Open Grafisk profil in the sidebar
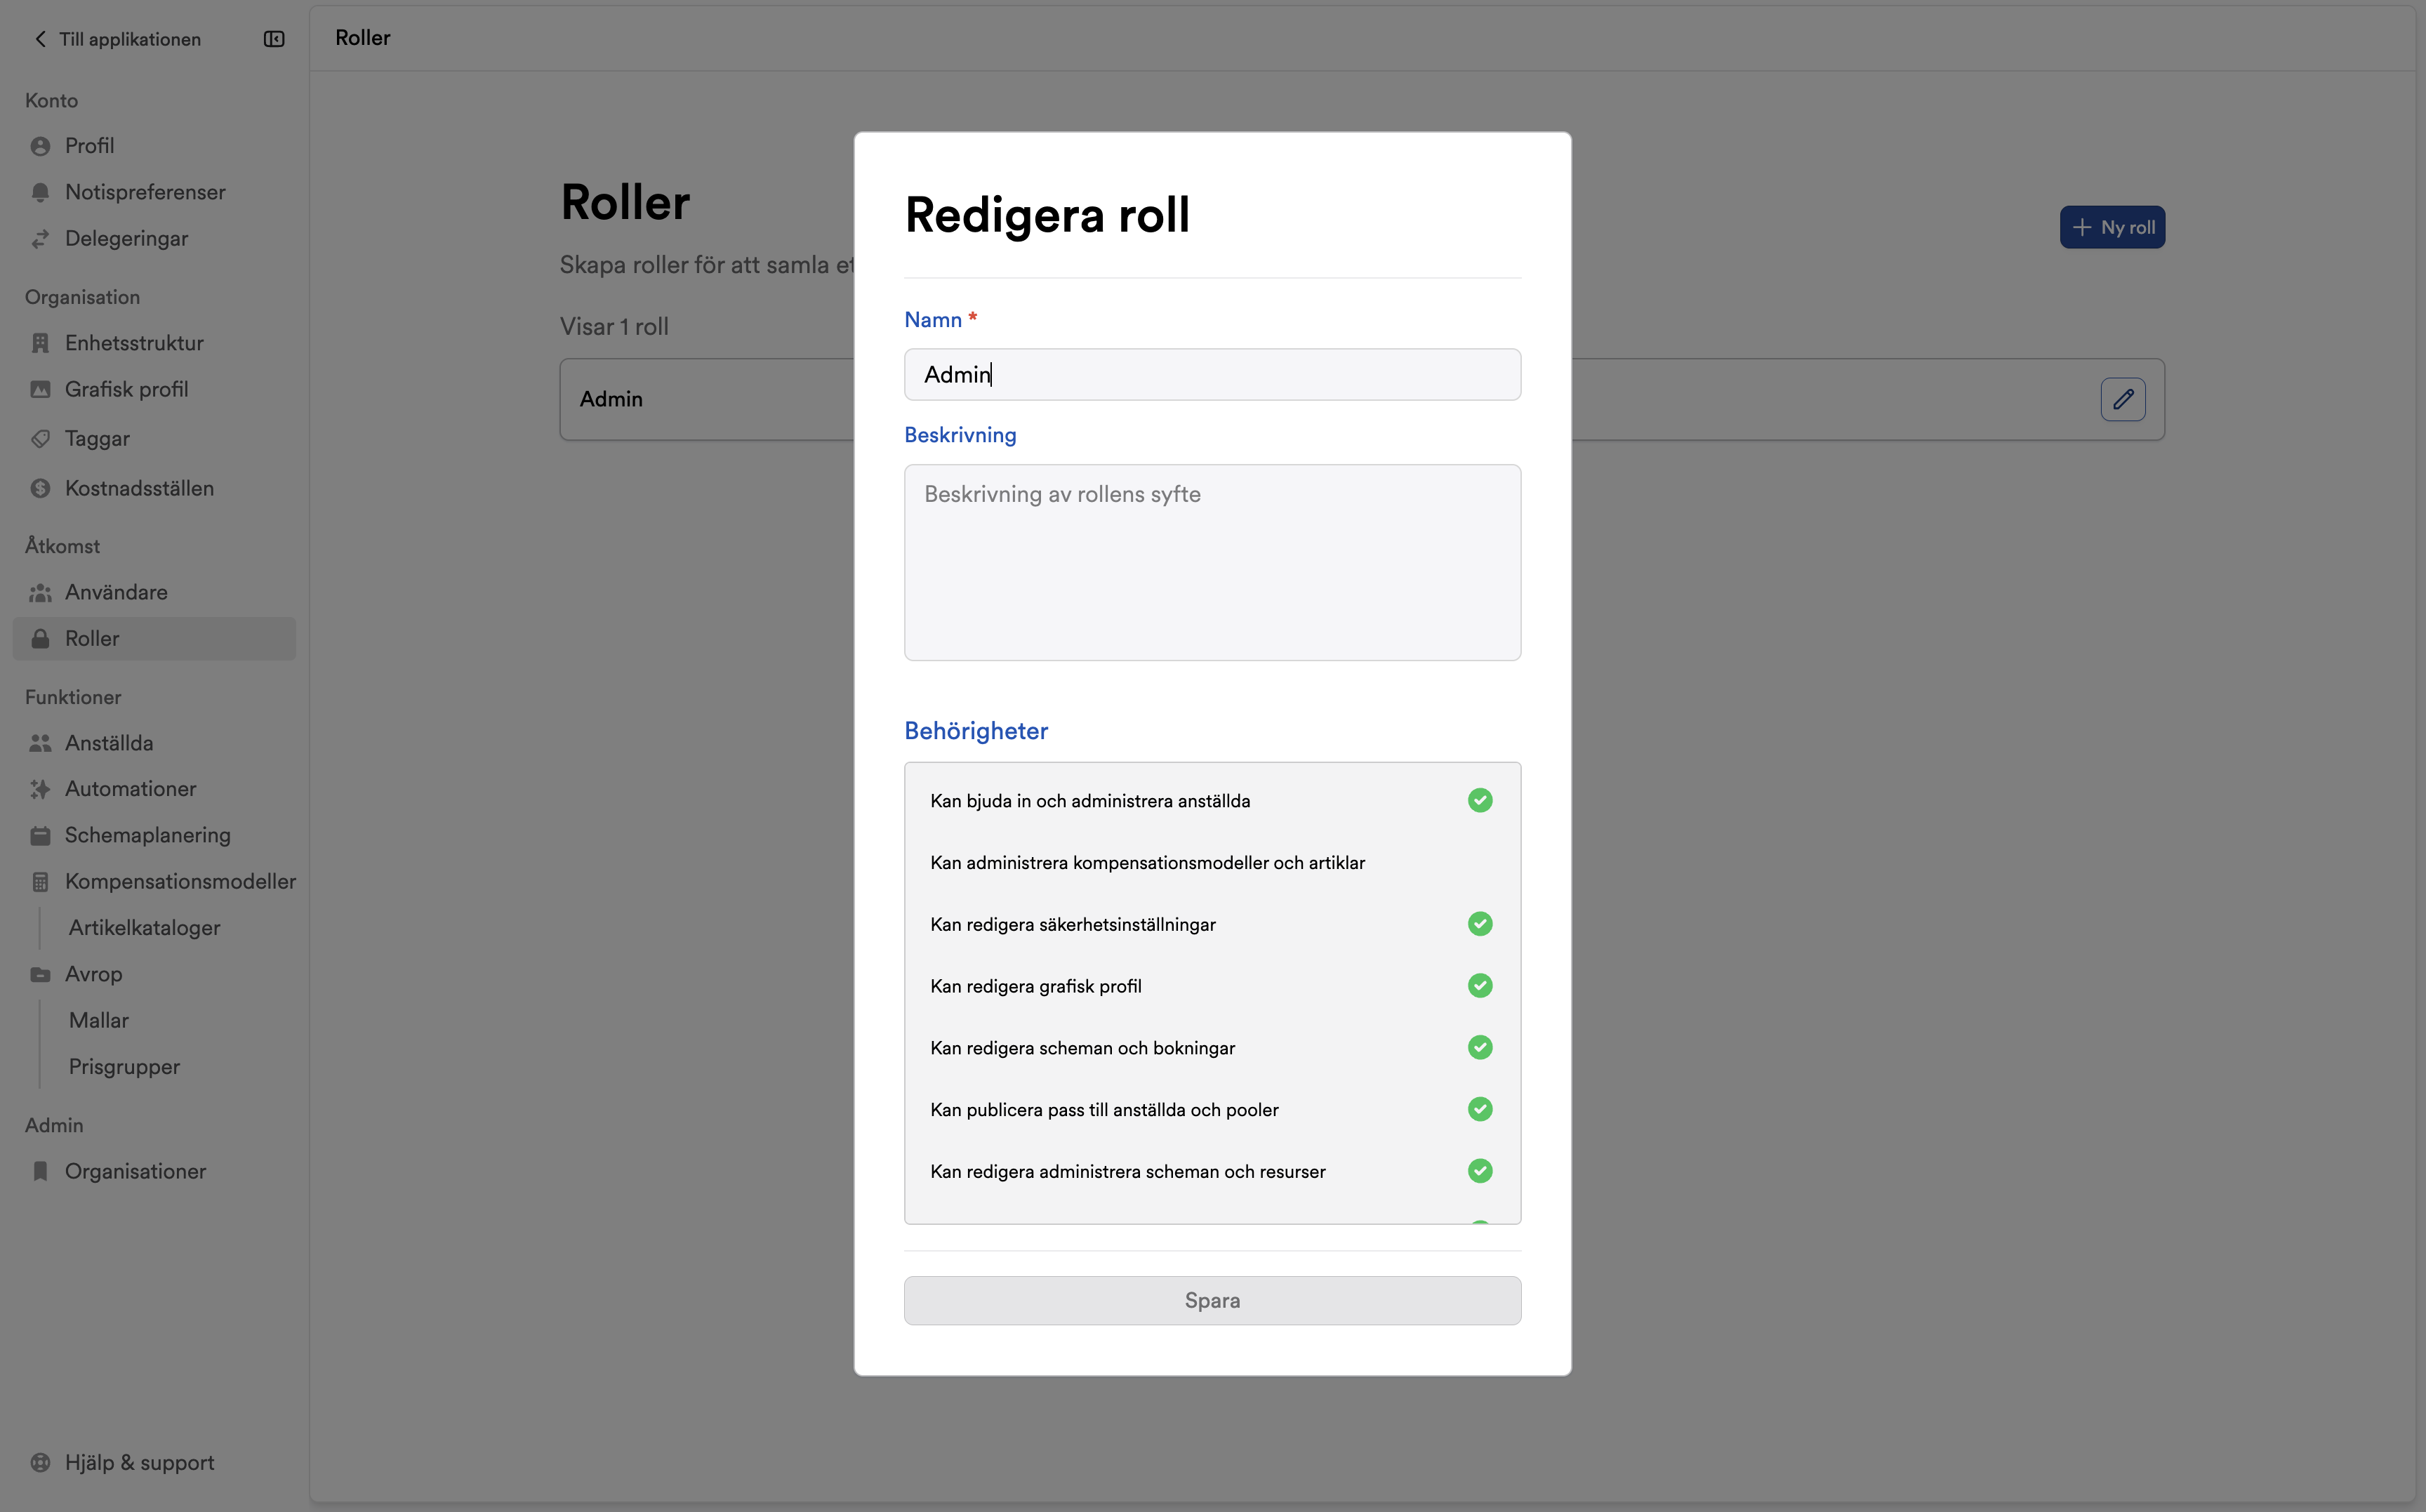Image resolution: width=2426 pixels, height=1512 pixels. click(x=154, y=389)
